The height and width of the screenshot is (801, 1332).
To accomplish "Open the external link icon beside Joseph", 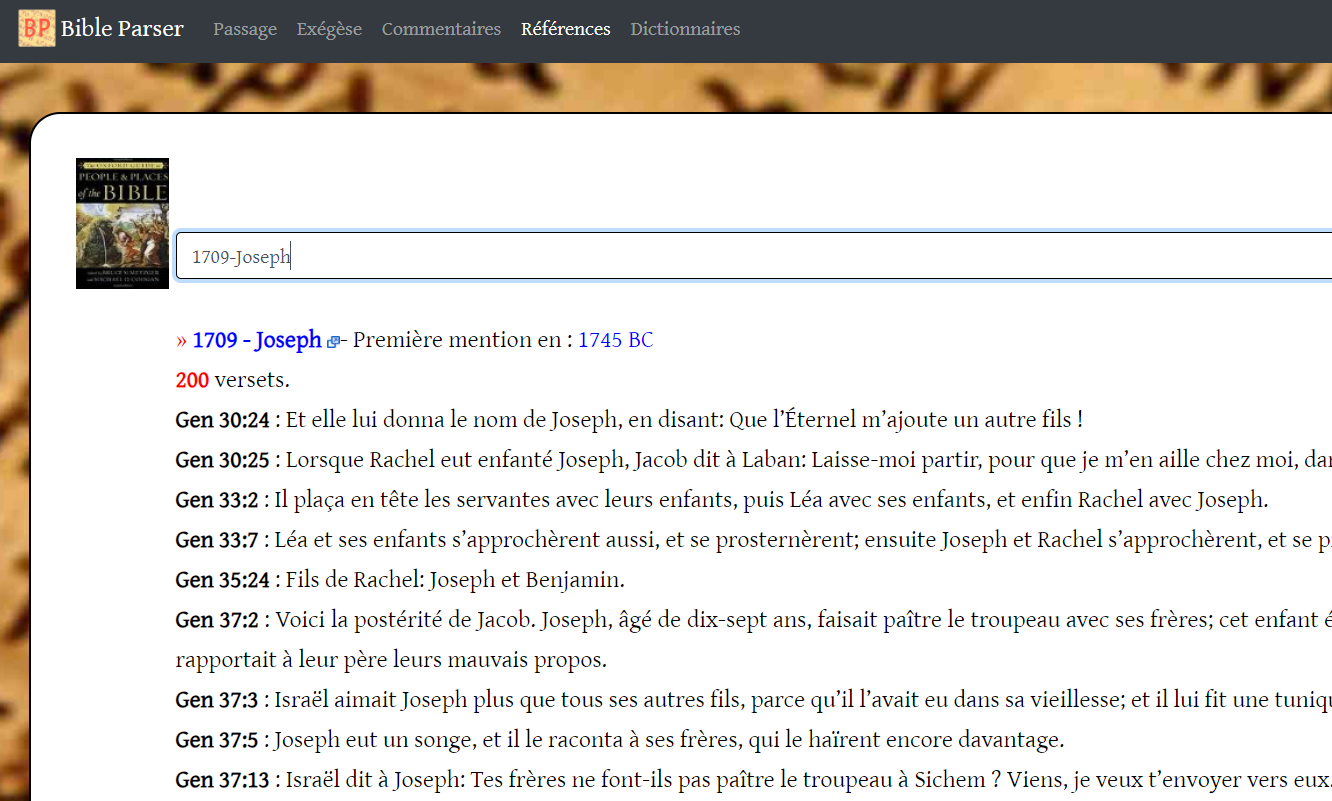I will click(333, 342).
